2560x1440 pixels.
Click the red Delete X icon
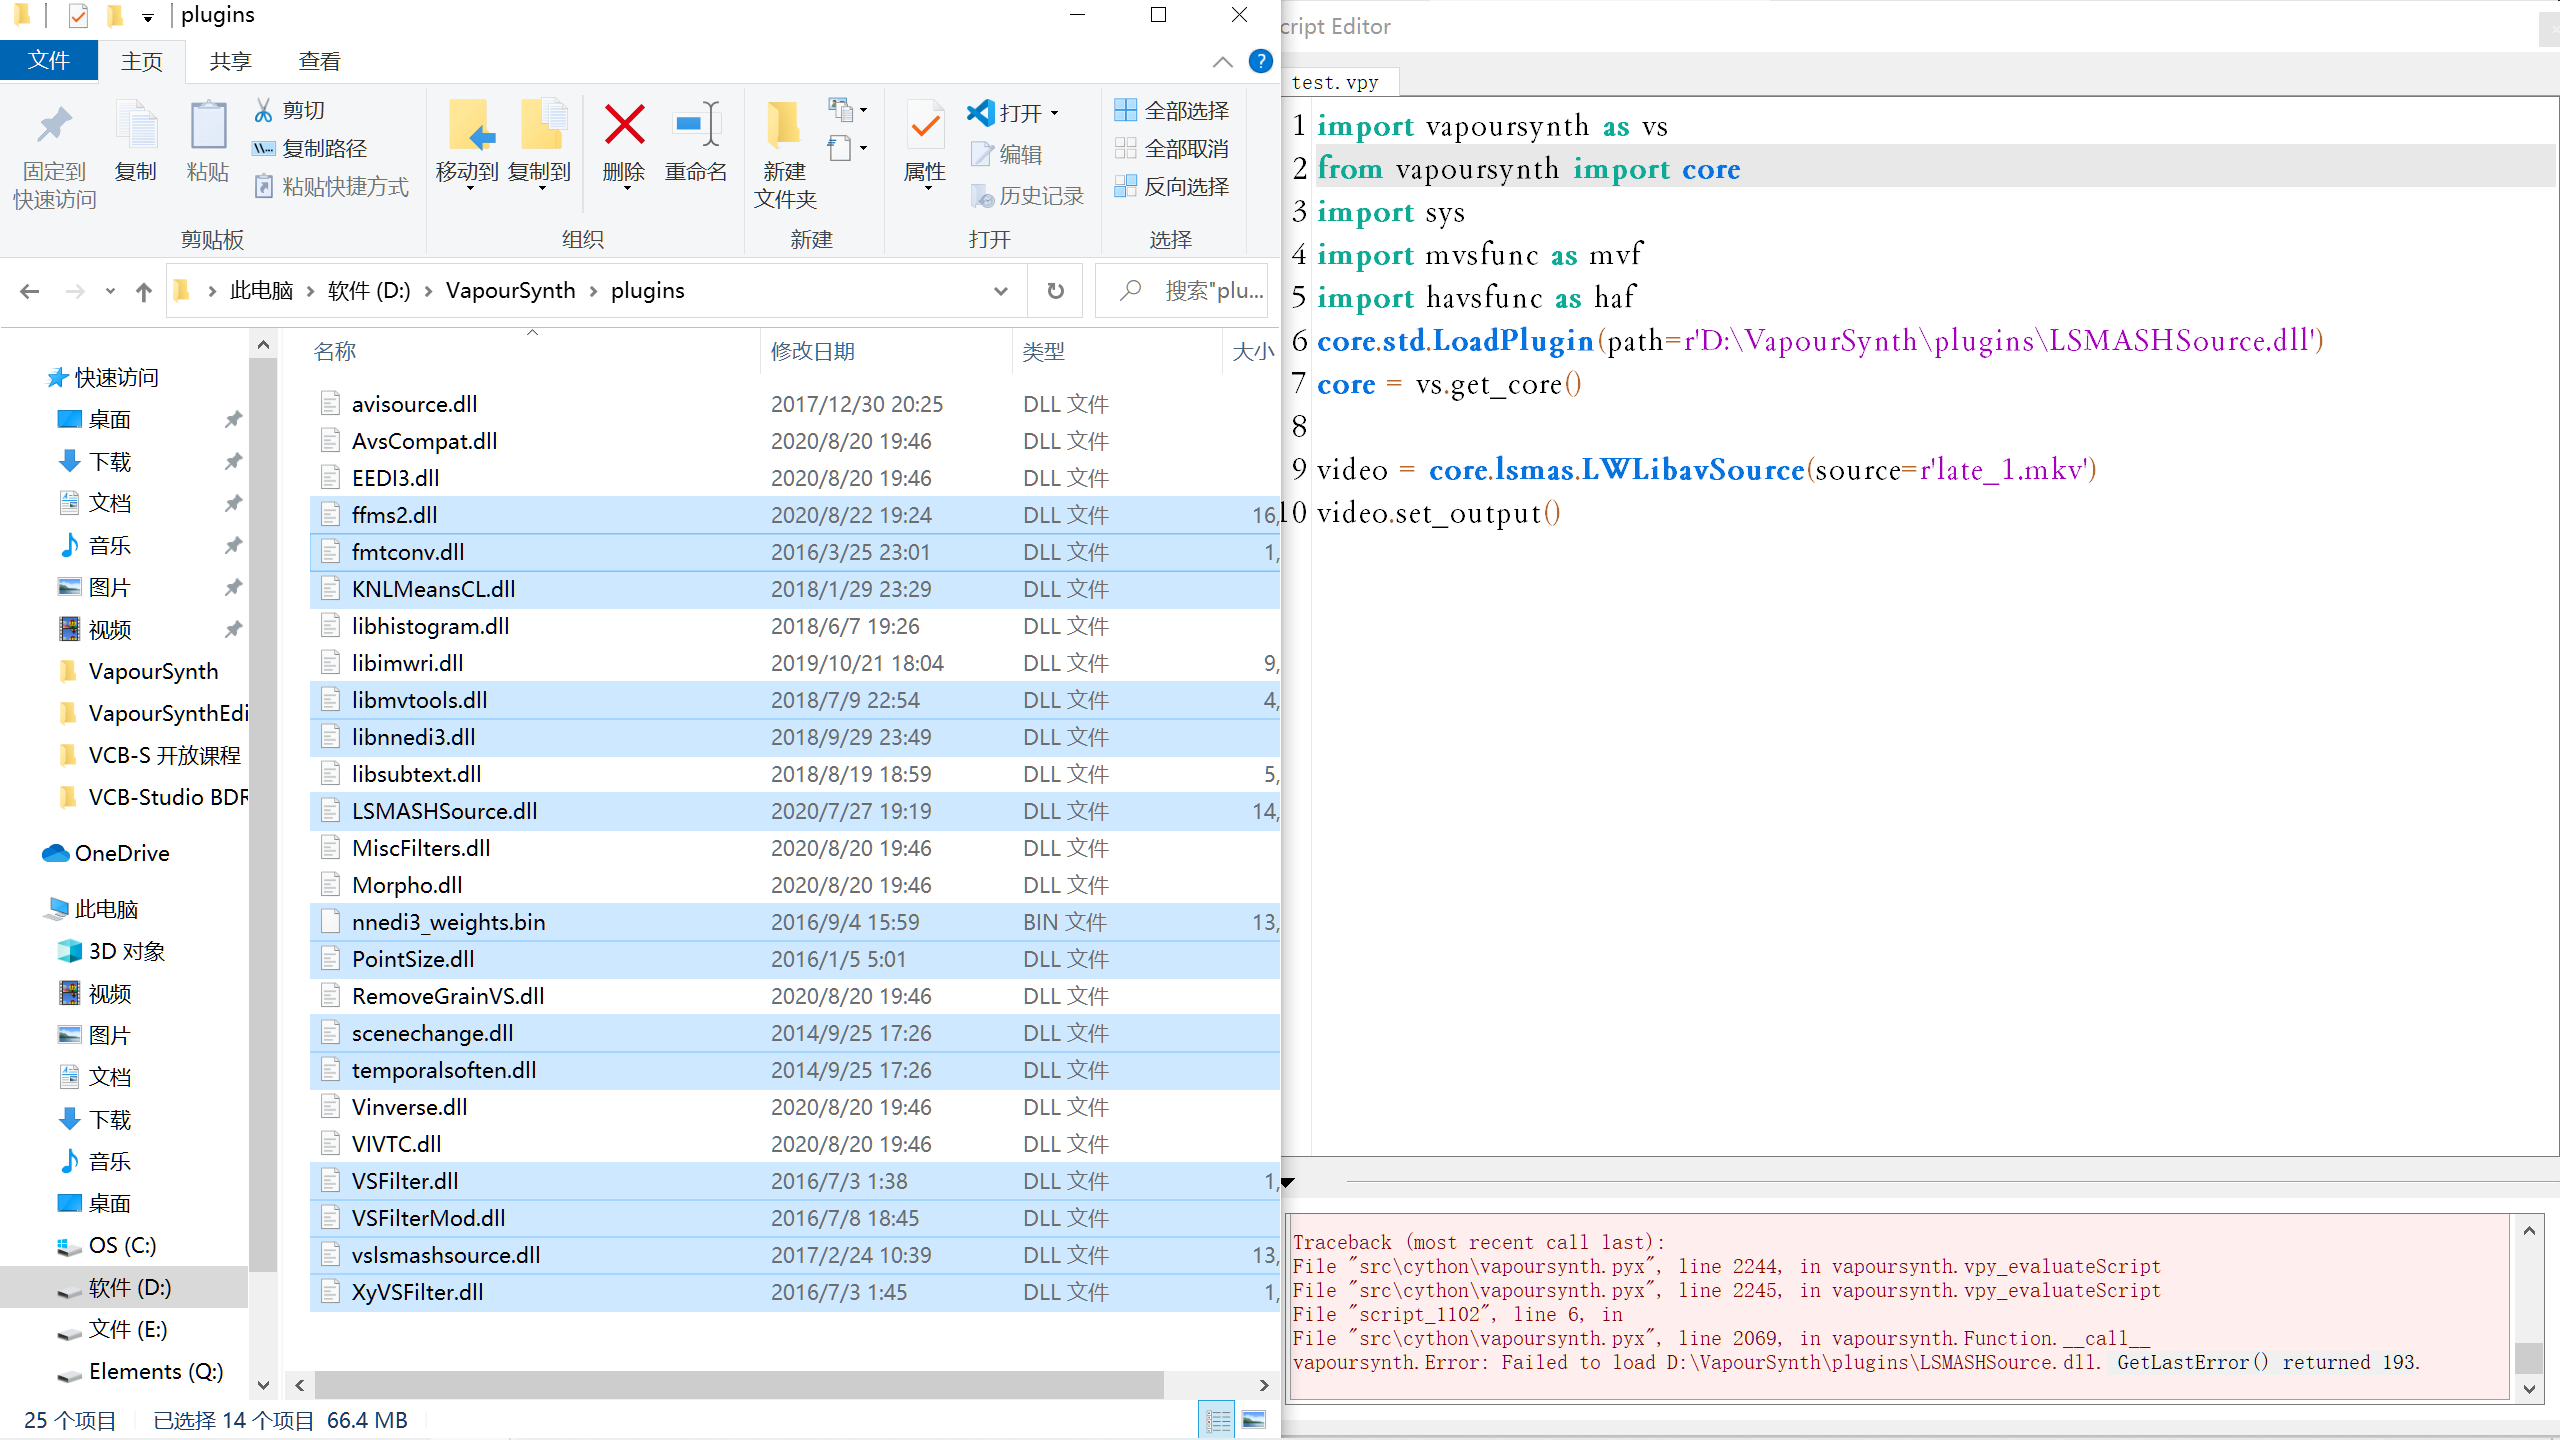coord(624,124)
